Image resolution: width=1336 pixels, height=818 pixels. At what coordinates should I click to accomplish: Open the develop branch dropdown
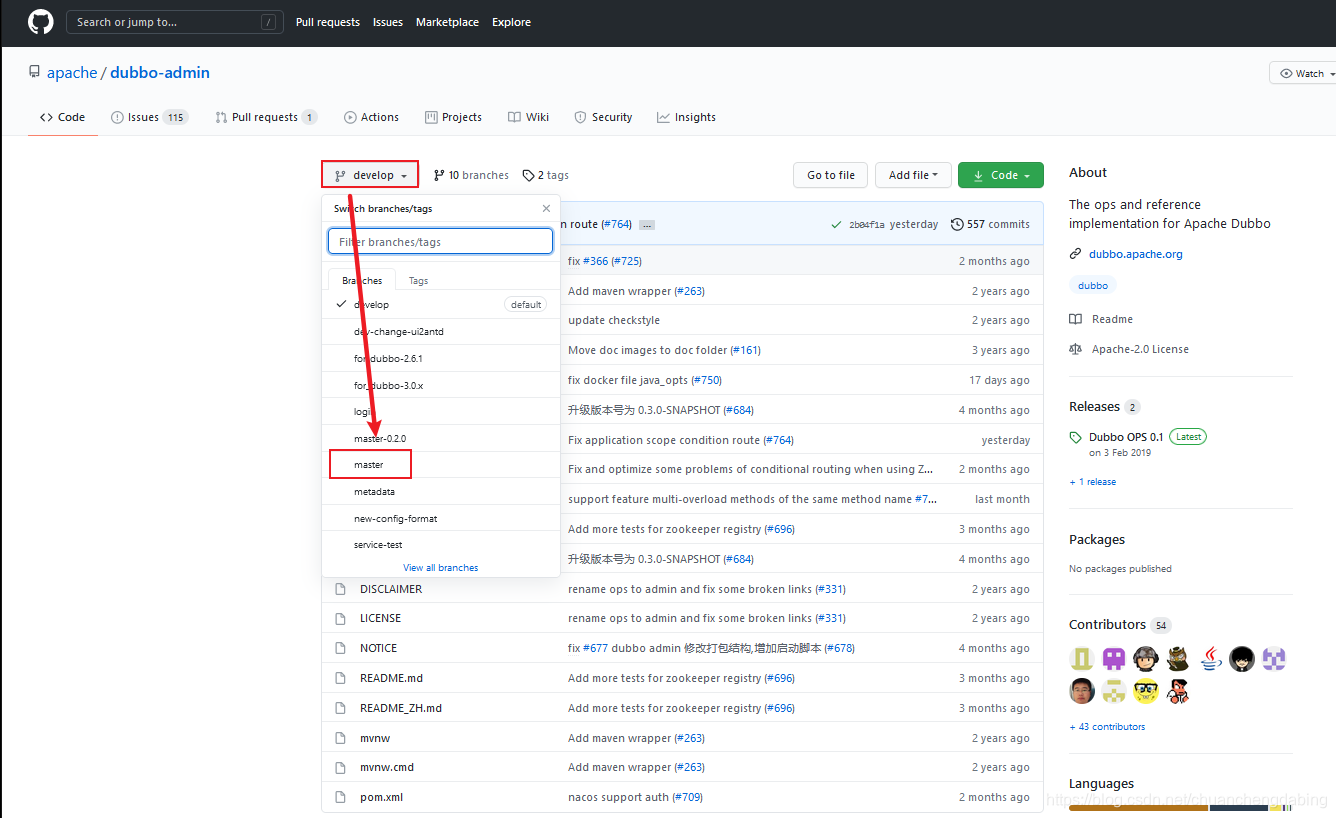point(370,175)
